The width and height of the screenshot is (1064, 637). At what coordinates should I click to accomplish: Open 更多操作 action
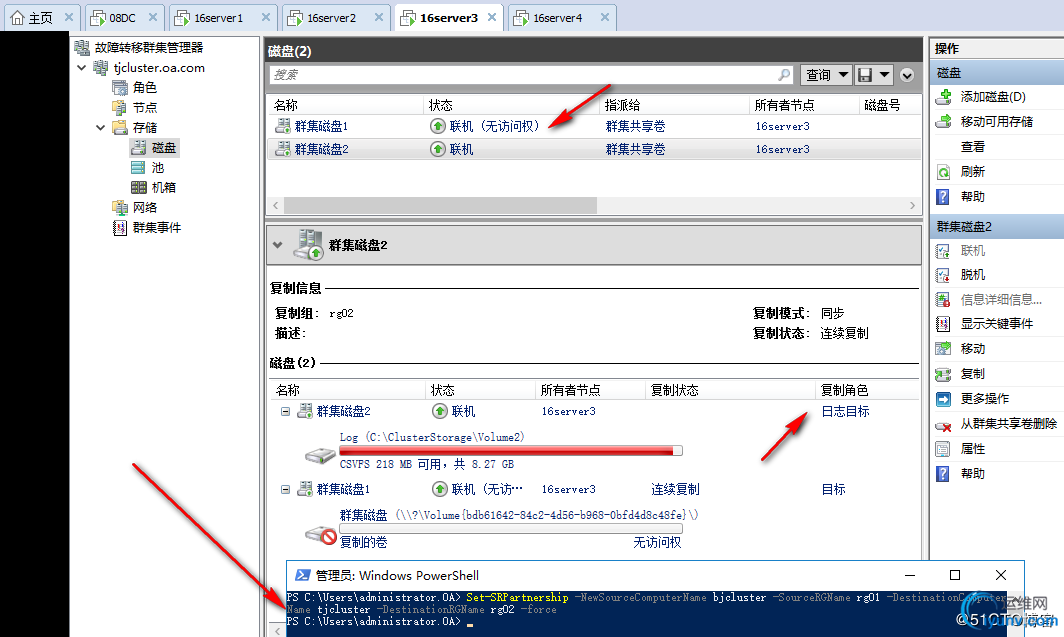985,399
